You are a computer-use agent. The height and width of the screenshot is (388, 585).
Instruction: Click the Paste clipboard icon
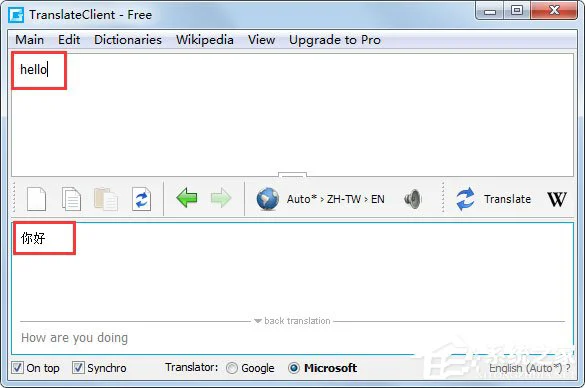pyautogui.click(x=106, y=199)
